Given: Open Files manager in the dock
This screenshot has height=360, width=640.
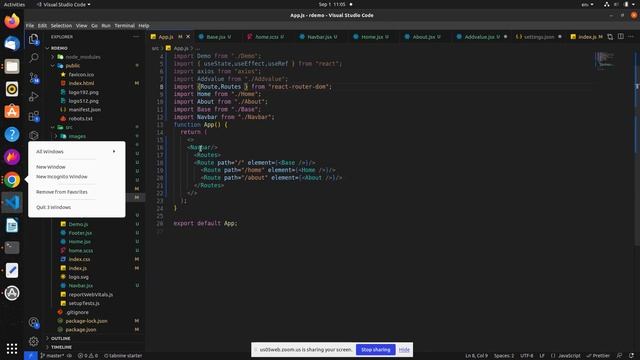Looking at the screenshot, I should [x=12, y=66].
